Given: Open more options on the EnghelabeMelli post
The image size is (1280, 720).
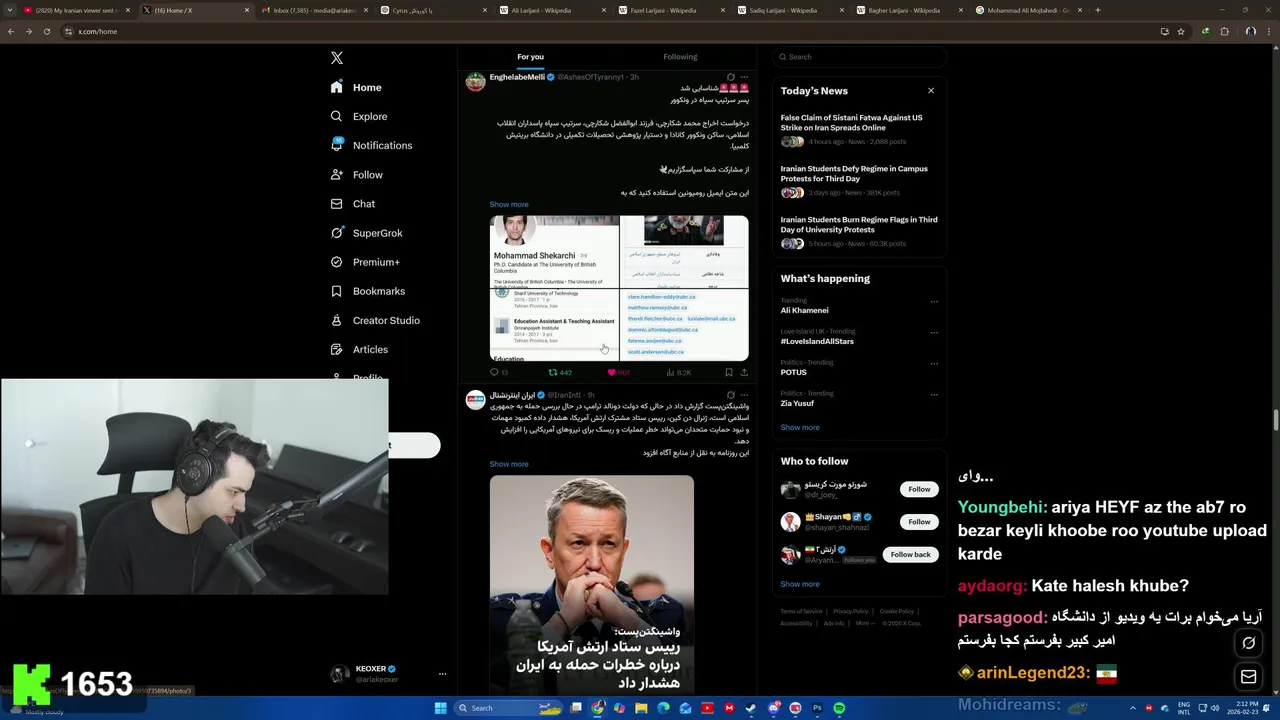Looking at the screenshot, I should 743,77.
